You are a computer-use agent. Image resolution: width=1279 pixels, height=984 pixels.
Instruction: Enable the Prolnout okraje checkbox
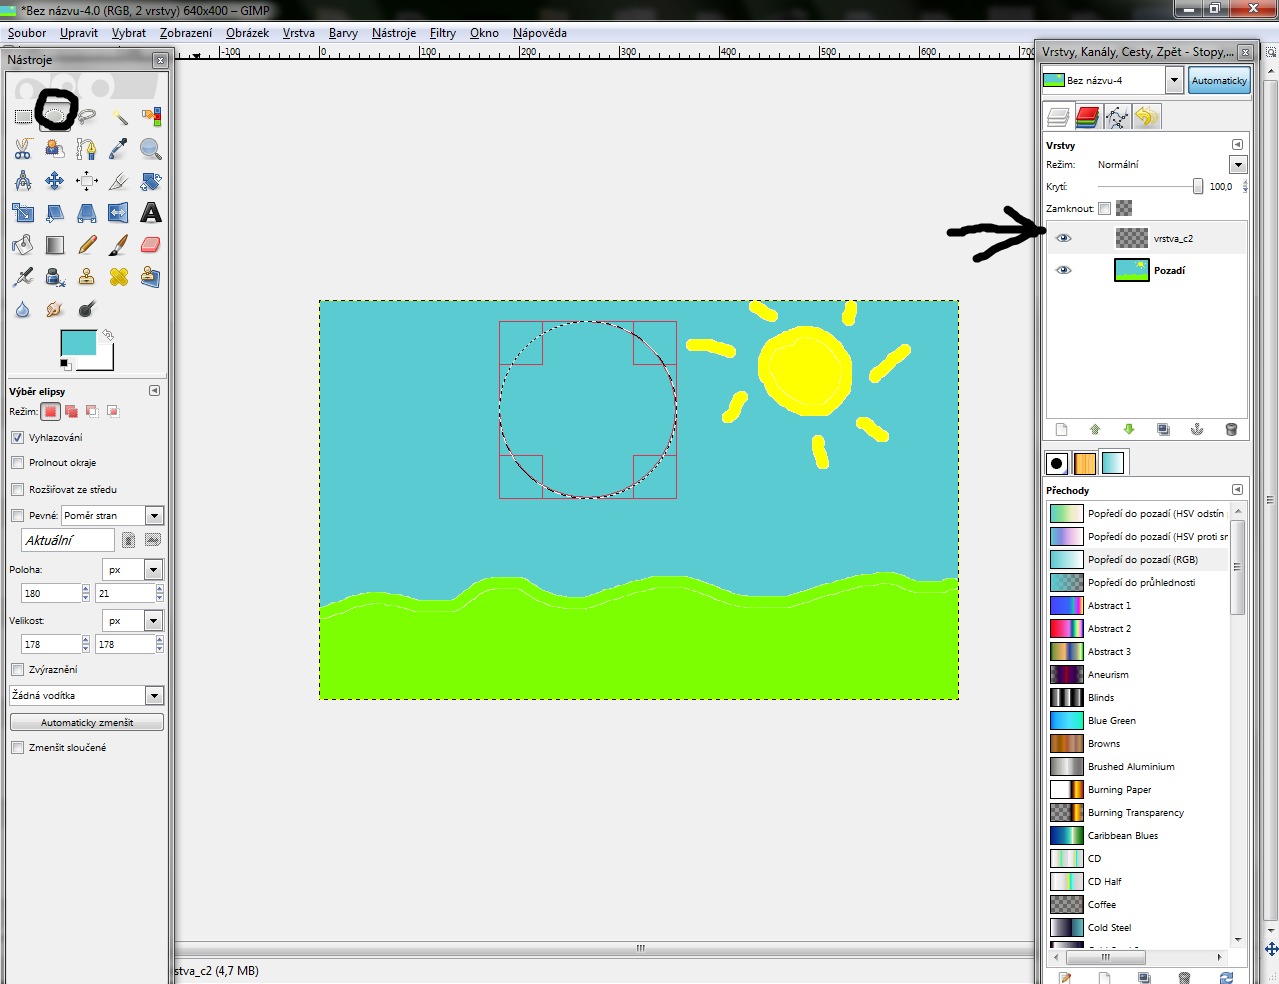click(17, 463)
